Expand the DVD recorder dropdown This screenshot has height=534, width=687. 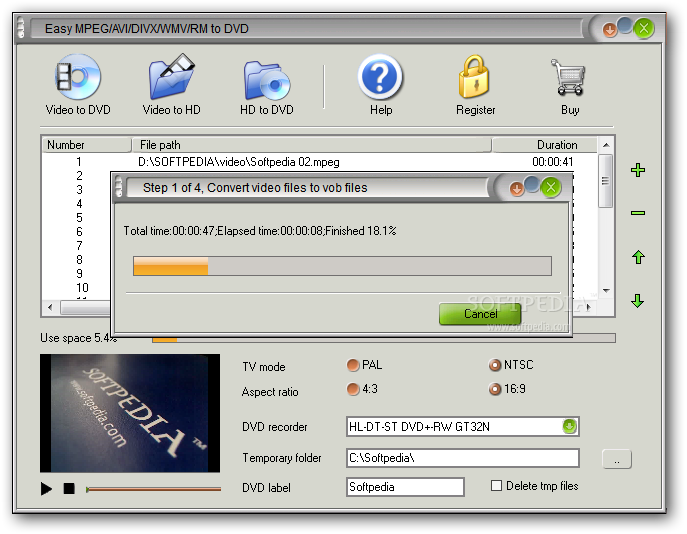[569, 426]
